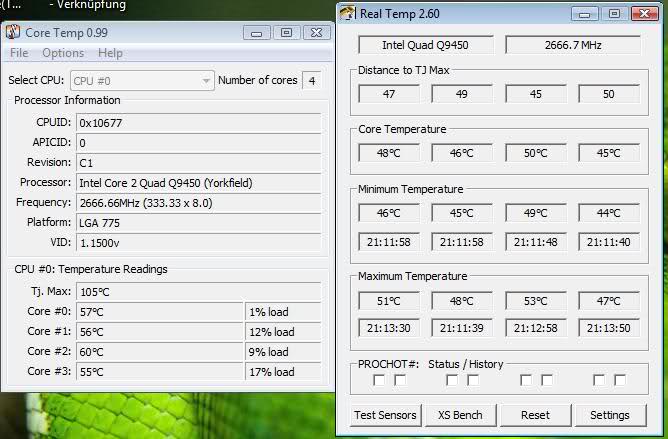Open the File menu in Core Temp
The height and width of the screenshot is (439, 668).
[19, 53]
